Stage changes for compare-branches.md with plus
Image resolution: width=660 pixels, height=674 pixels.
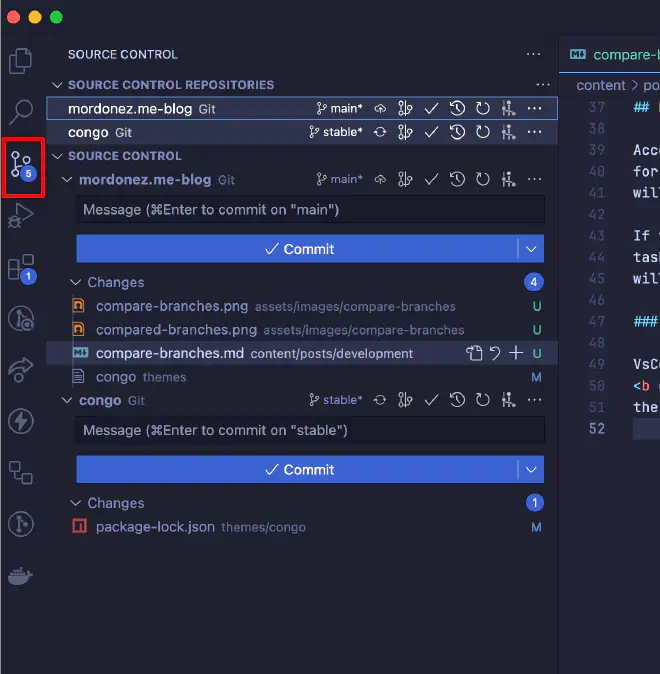(516, 353)
